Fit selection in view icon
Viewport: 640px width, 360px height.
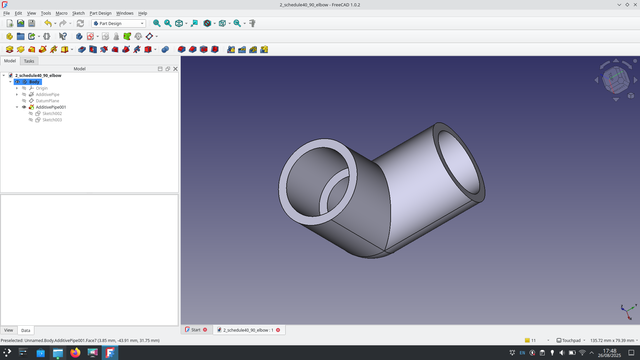pyautogui.click(x=167, y=23)
